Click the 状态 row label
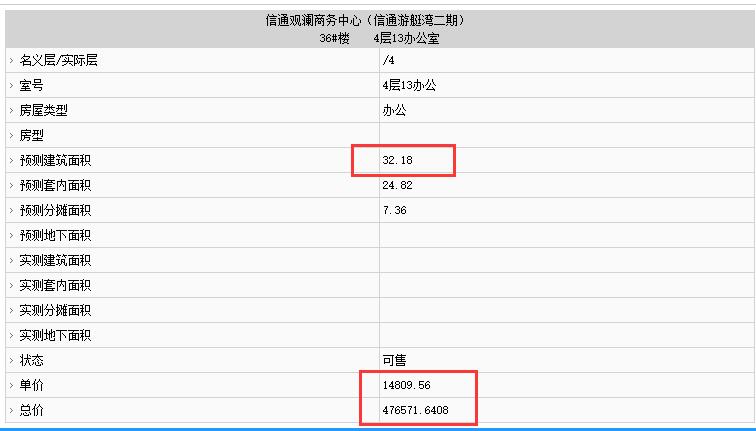Image resolution: width=756 pixels, height=431 pixels. click(x=31, y=361)
